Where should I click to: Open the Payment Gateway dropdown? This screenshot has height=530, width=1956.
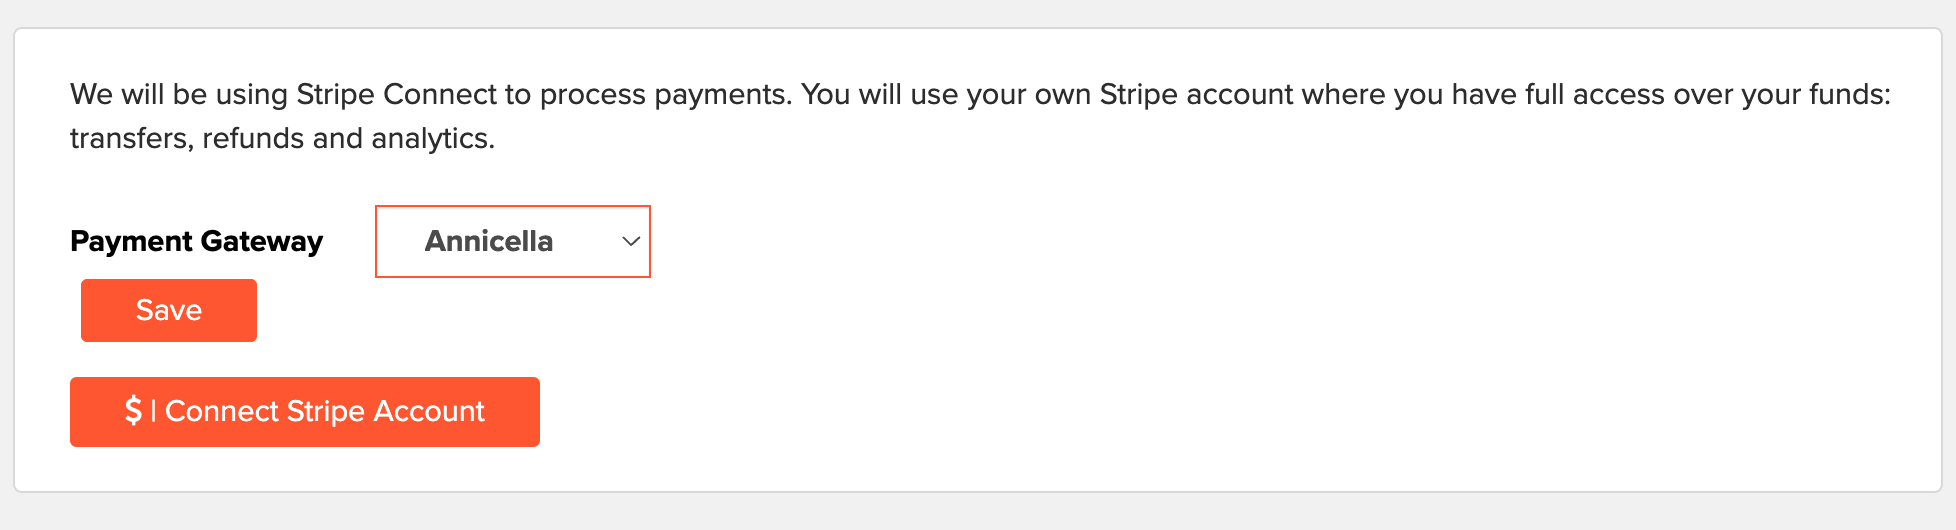513,241
